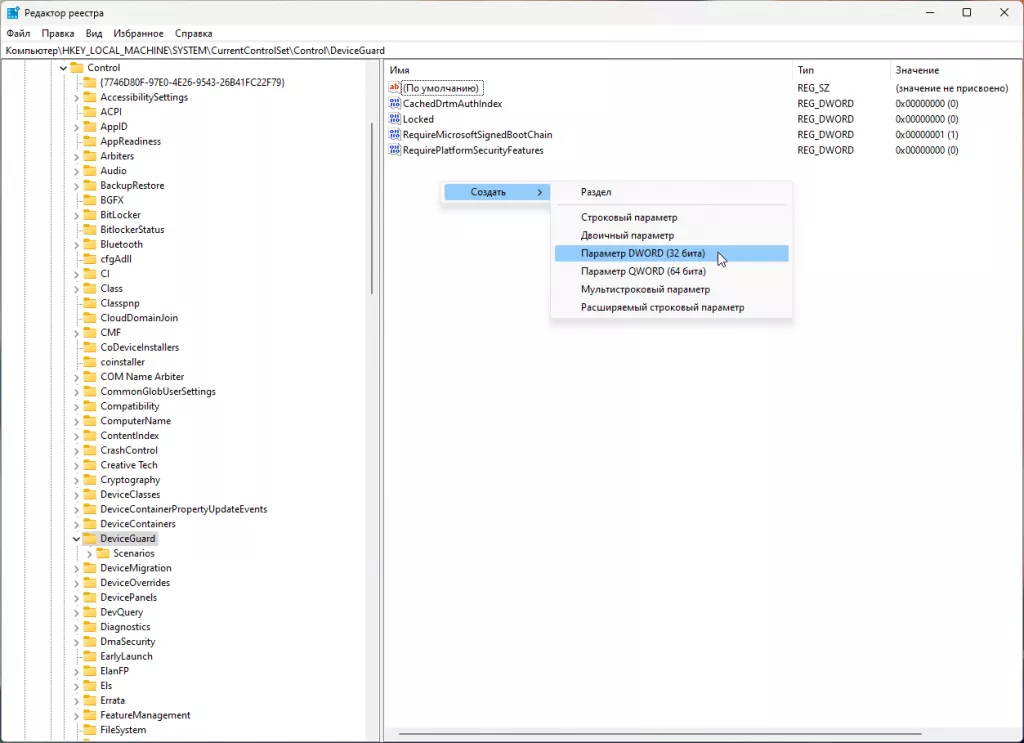The image size is (1024, 743).
Task: Select Раздел in the Создать submenu
Action: tap(596, 192)
